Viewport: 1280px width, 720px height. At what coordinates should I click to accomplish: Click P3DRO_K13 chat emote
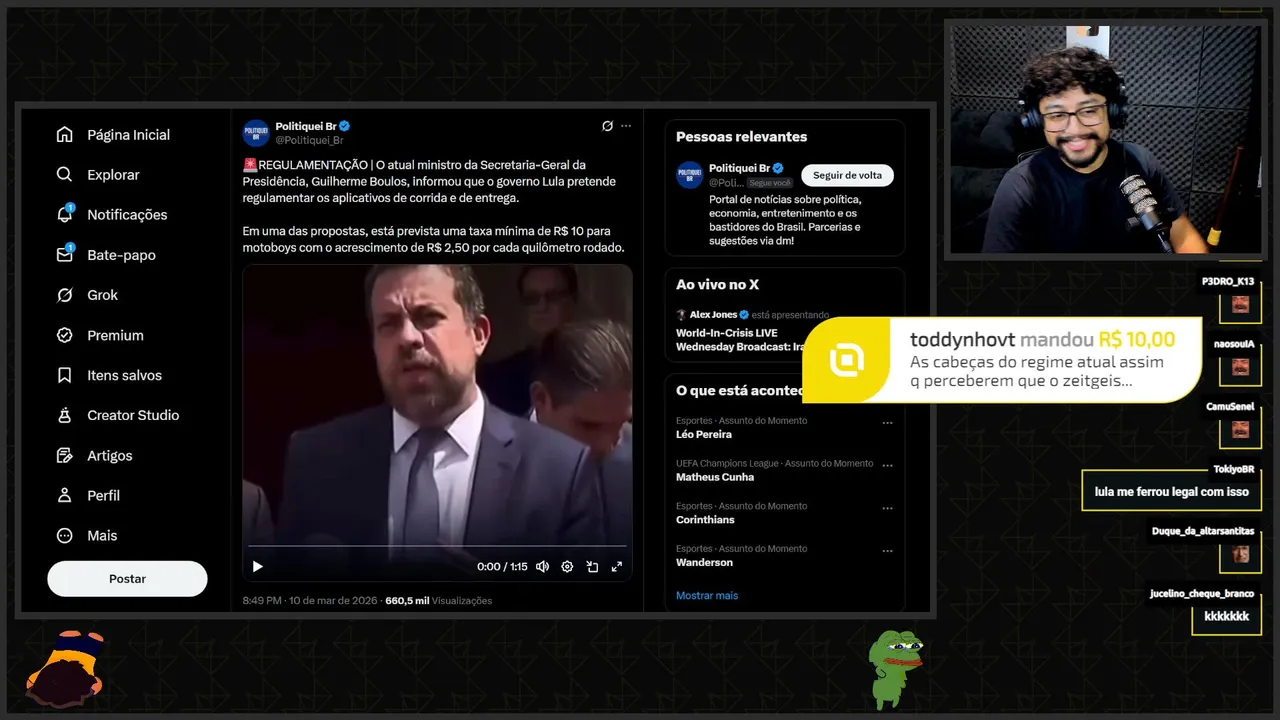[1240, 305]
